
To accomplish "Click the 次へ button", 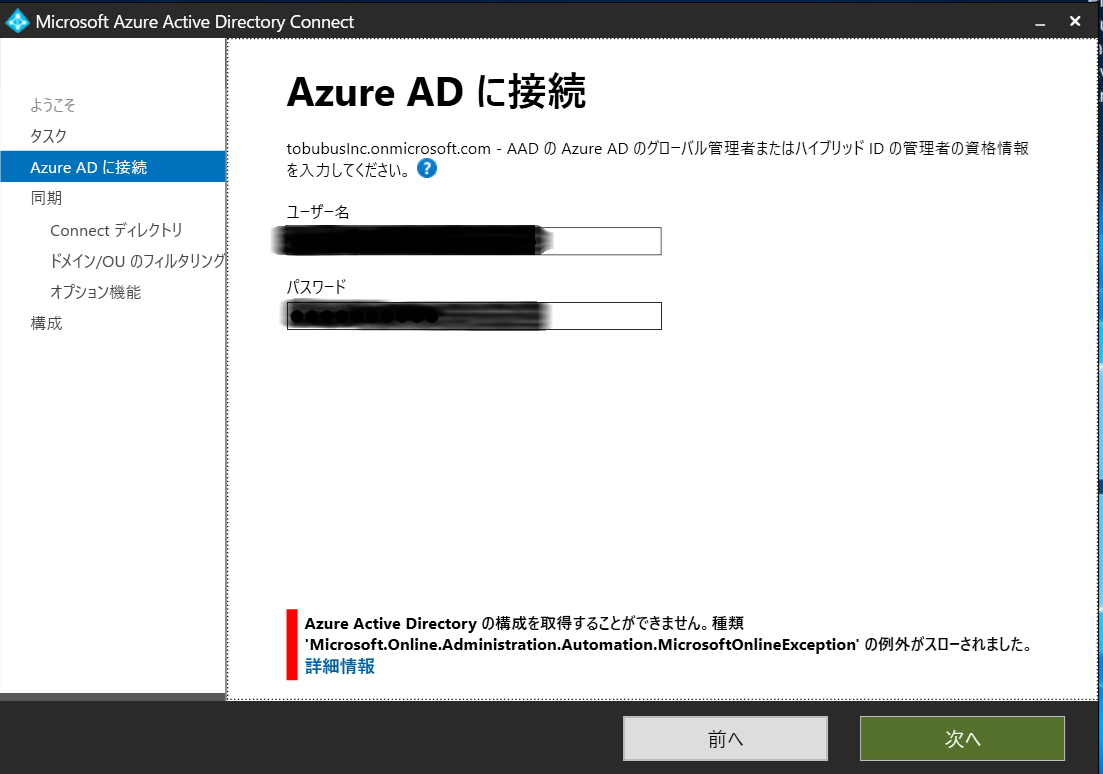I will pyautogui.click(x=962, y=739).
